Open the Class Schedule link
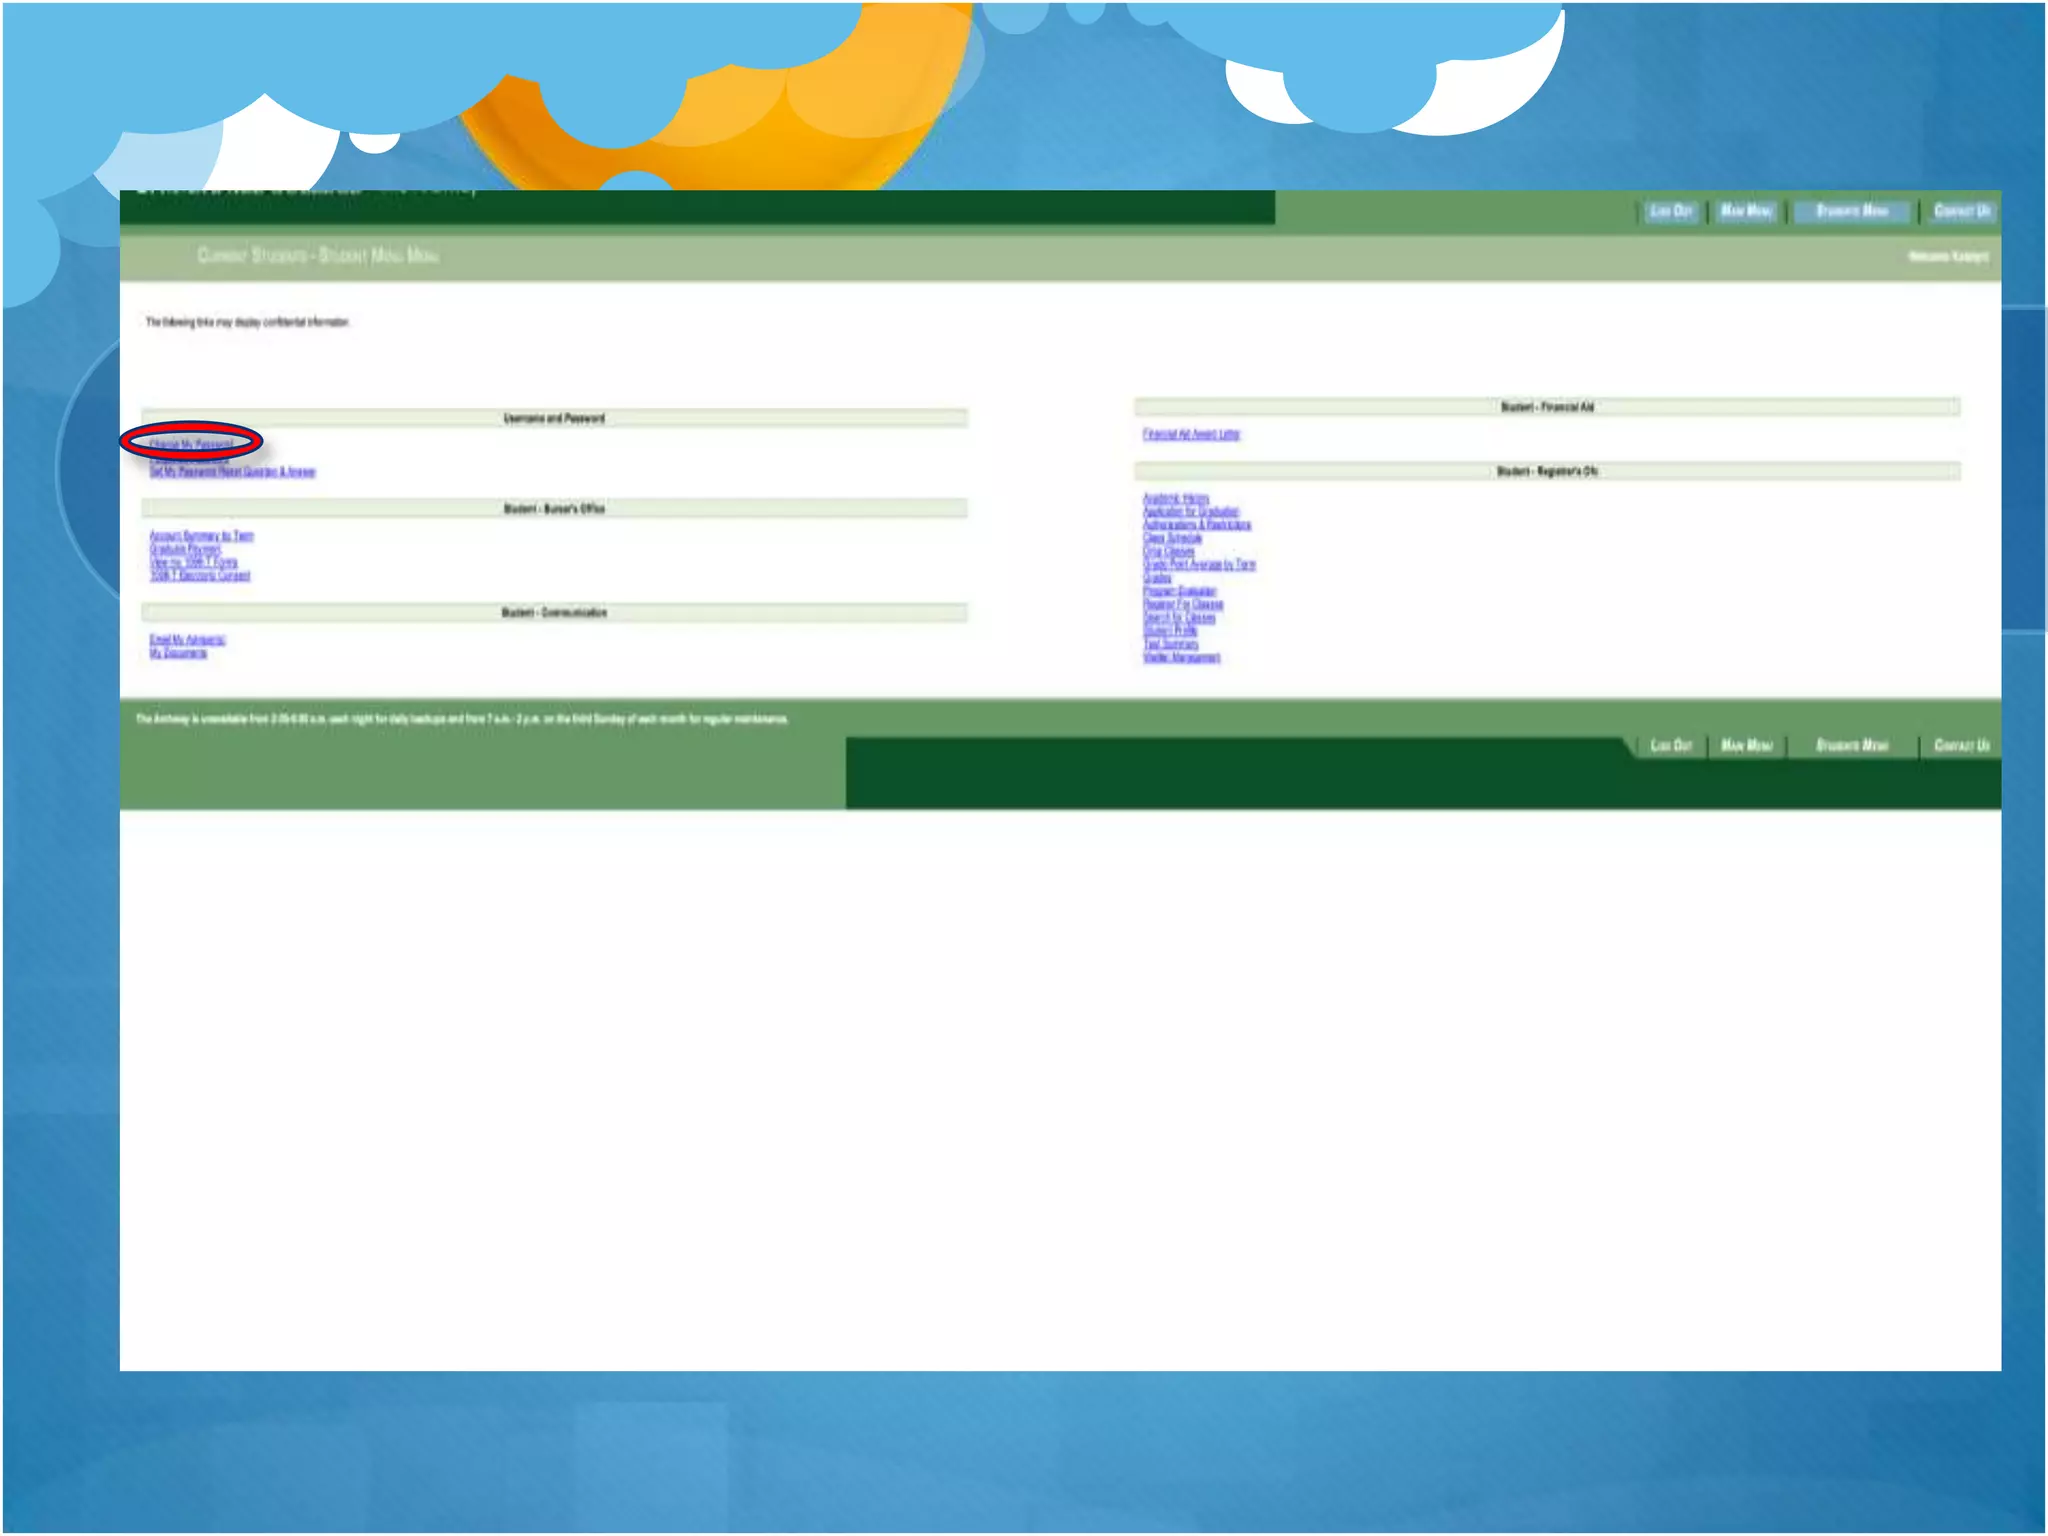Screen dimensions: 2048x1536 tap(1172, 538)
